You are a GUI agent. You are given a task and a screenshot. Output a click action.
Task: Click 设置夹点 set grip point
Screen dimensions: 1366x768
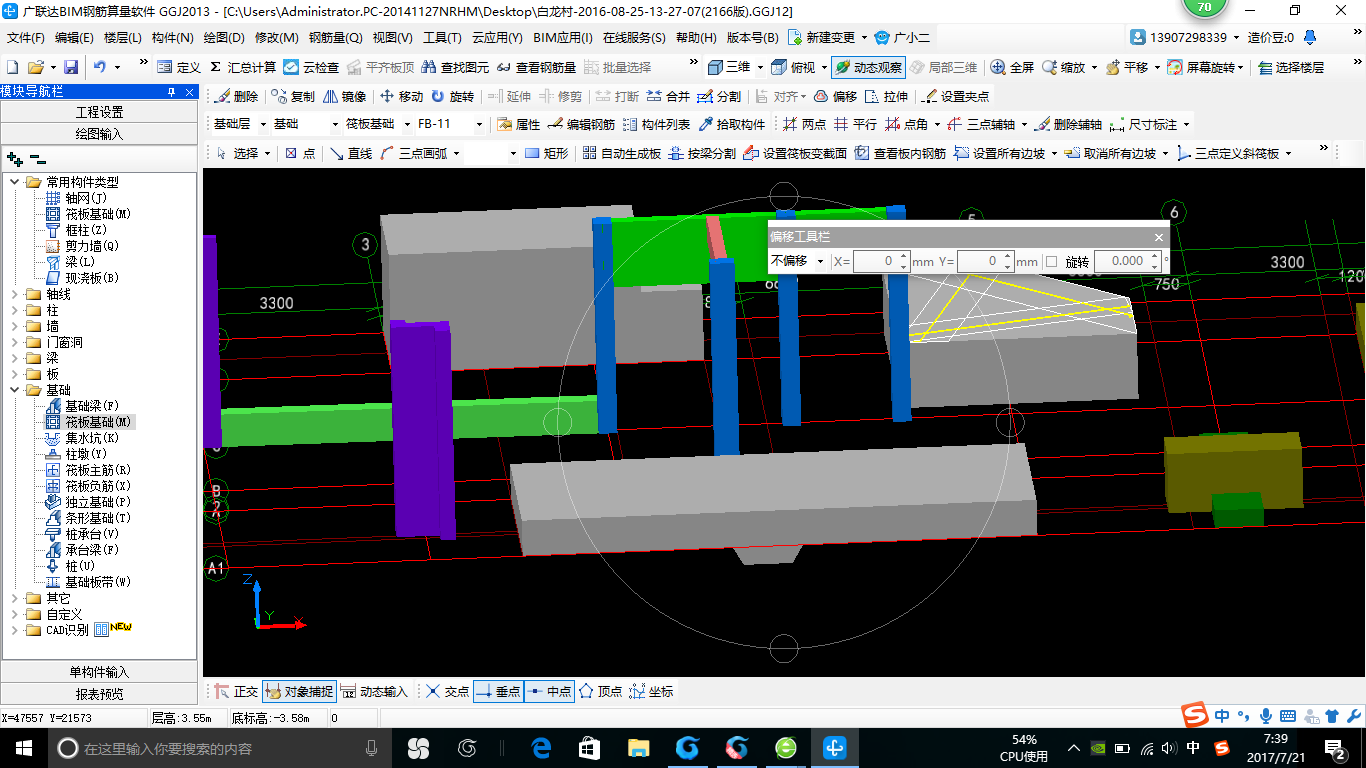tap(955, 96)
